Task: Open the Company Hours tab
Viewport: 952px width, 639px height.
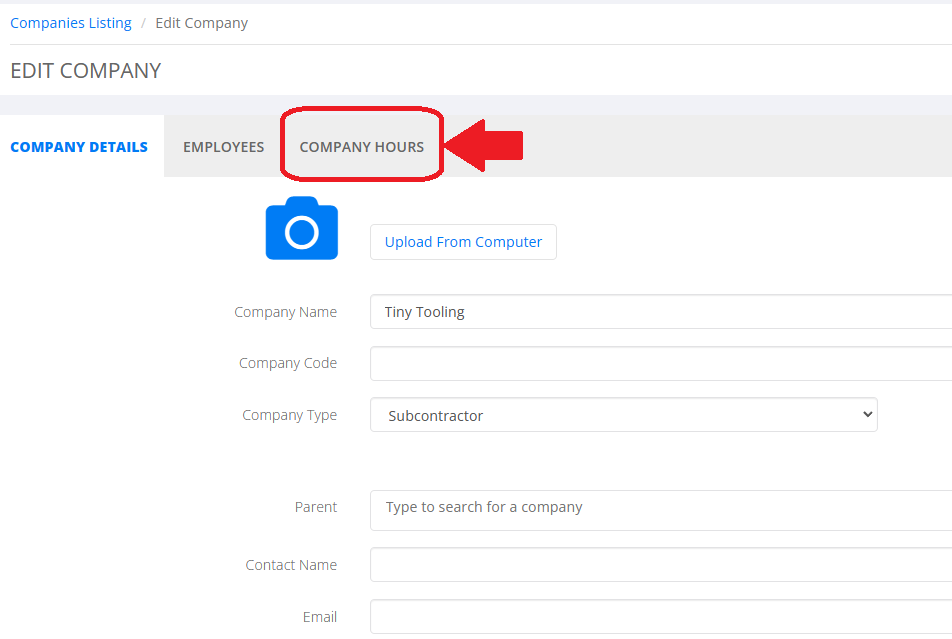Action: 362,147
